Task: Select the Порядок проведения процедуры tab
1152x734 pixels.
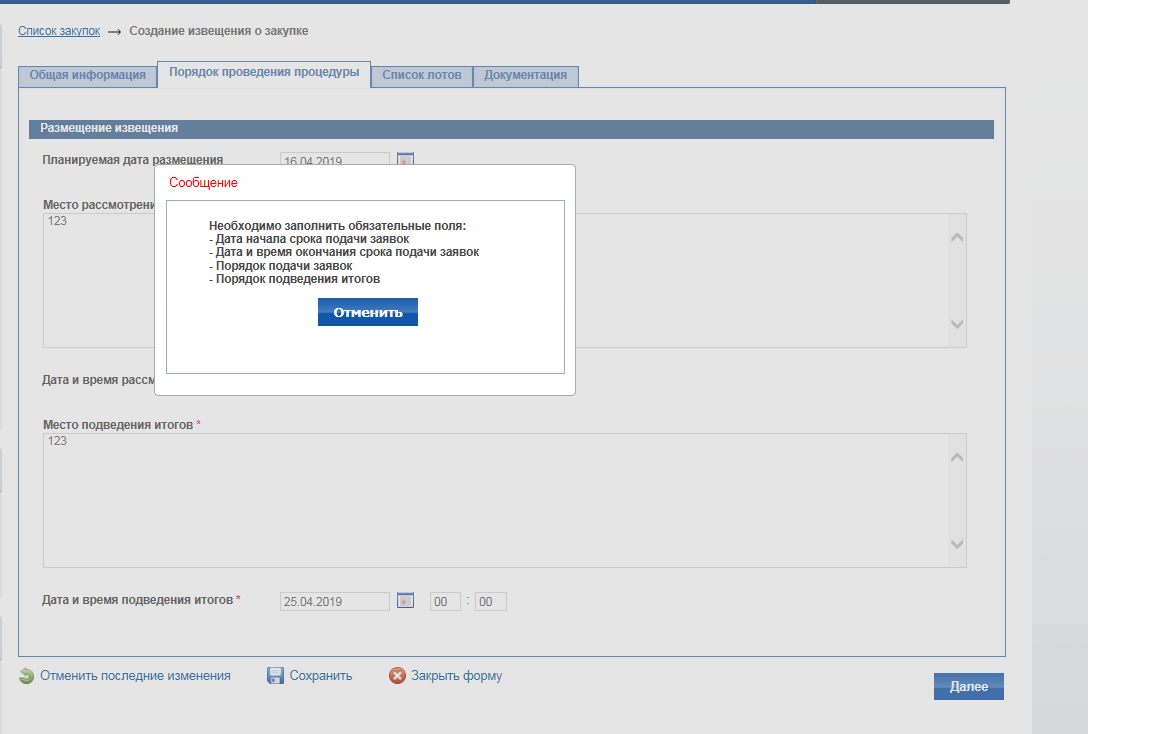Action: pyautogui.click(x=264, y=73)
